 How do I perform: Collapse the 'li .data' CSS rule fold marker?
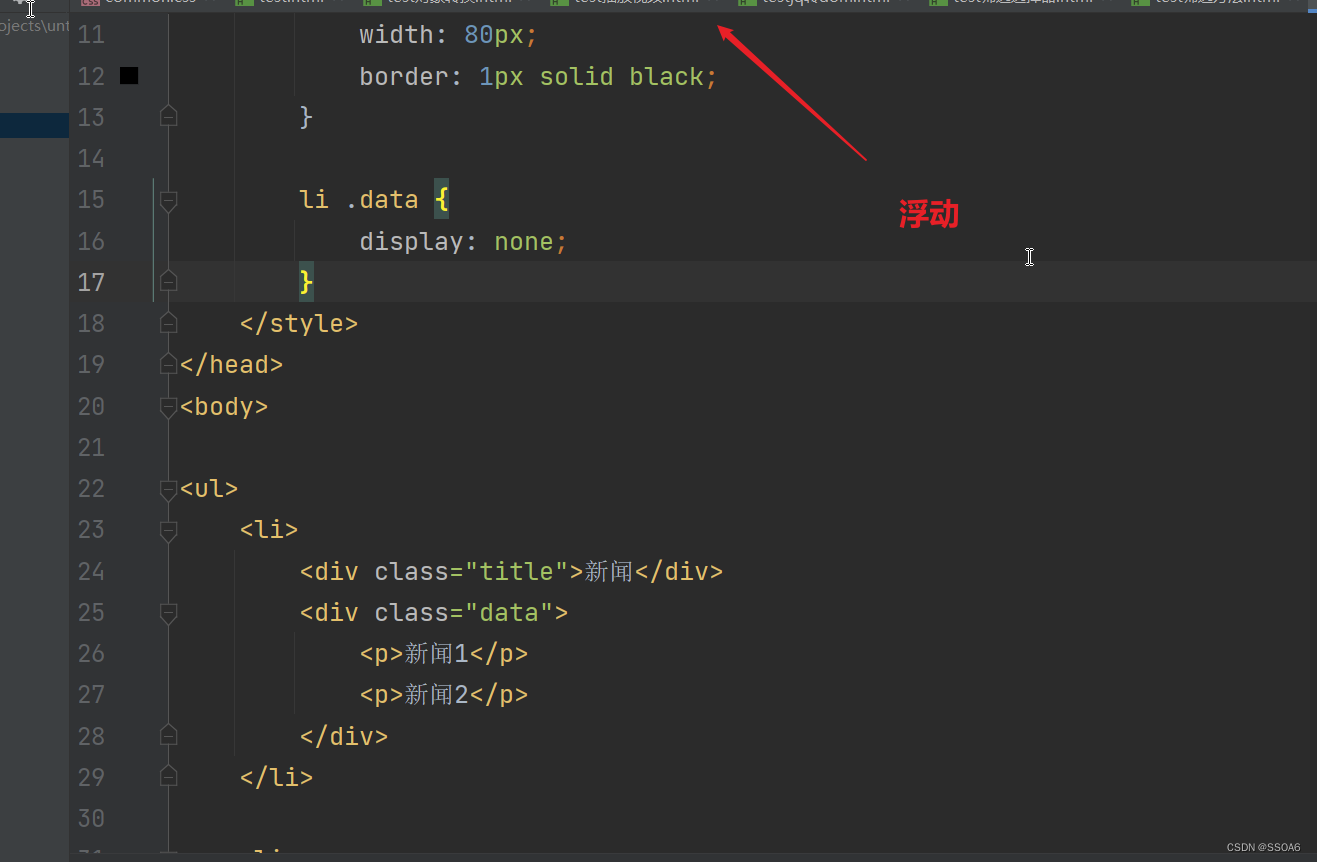[x=168, y=200]
